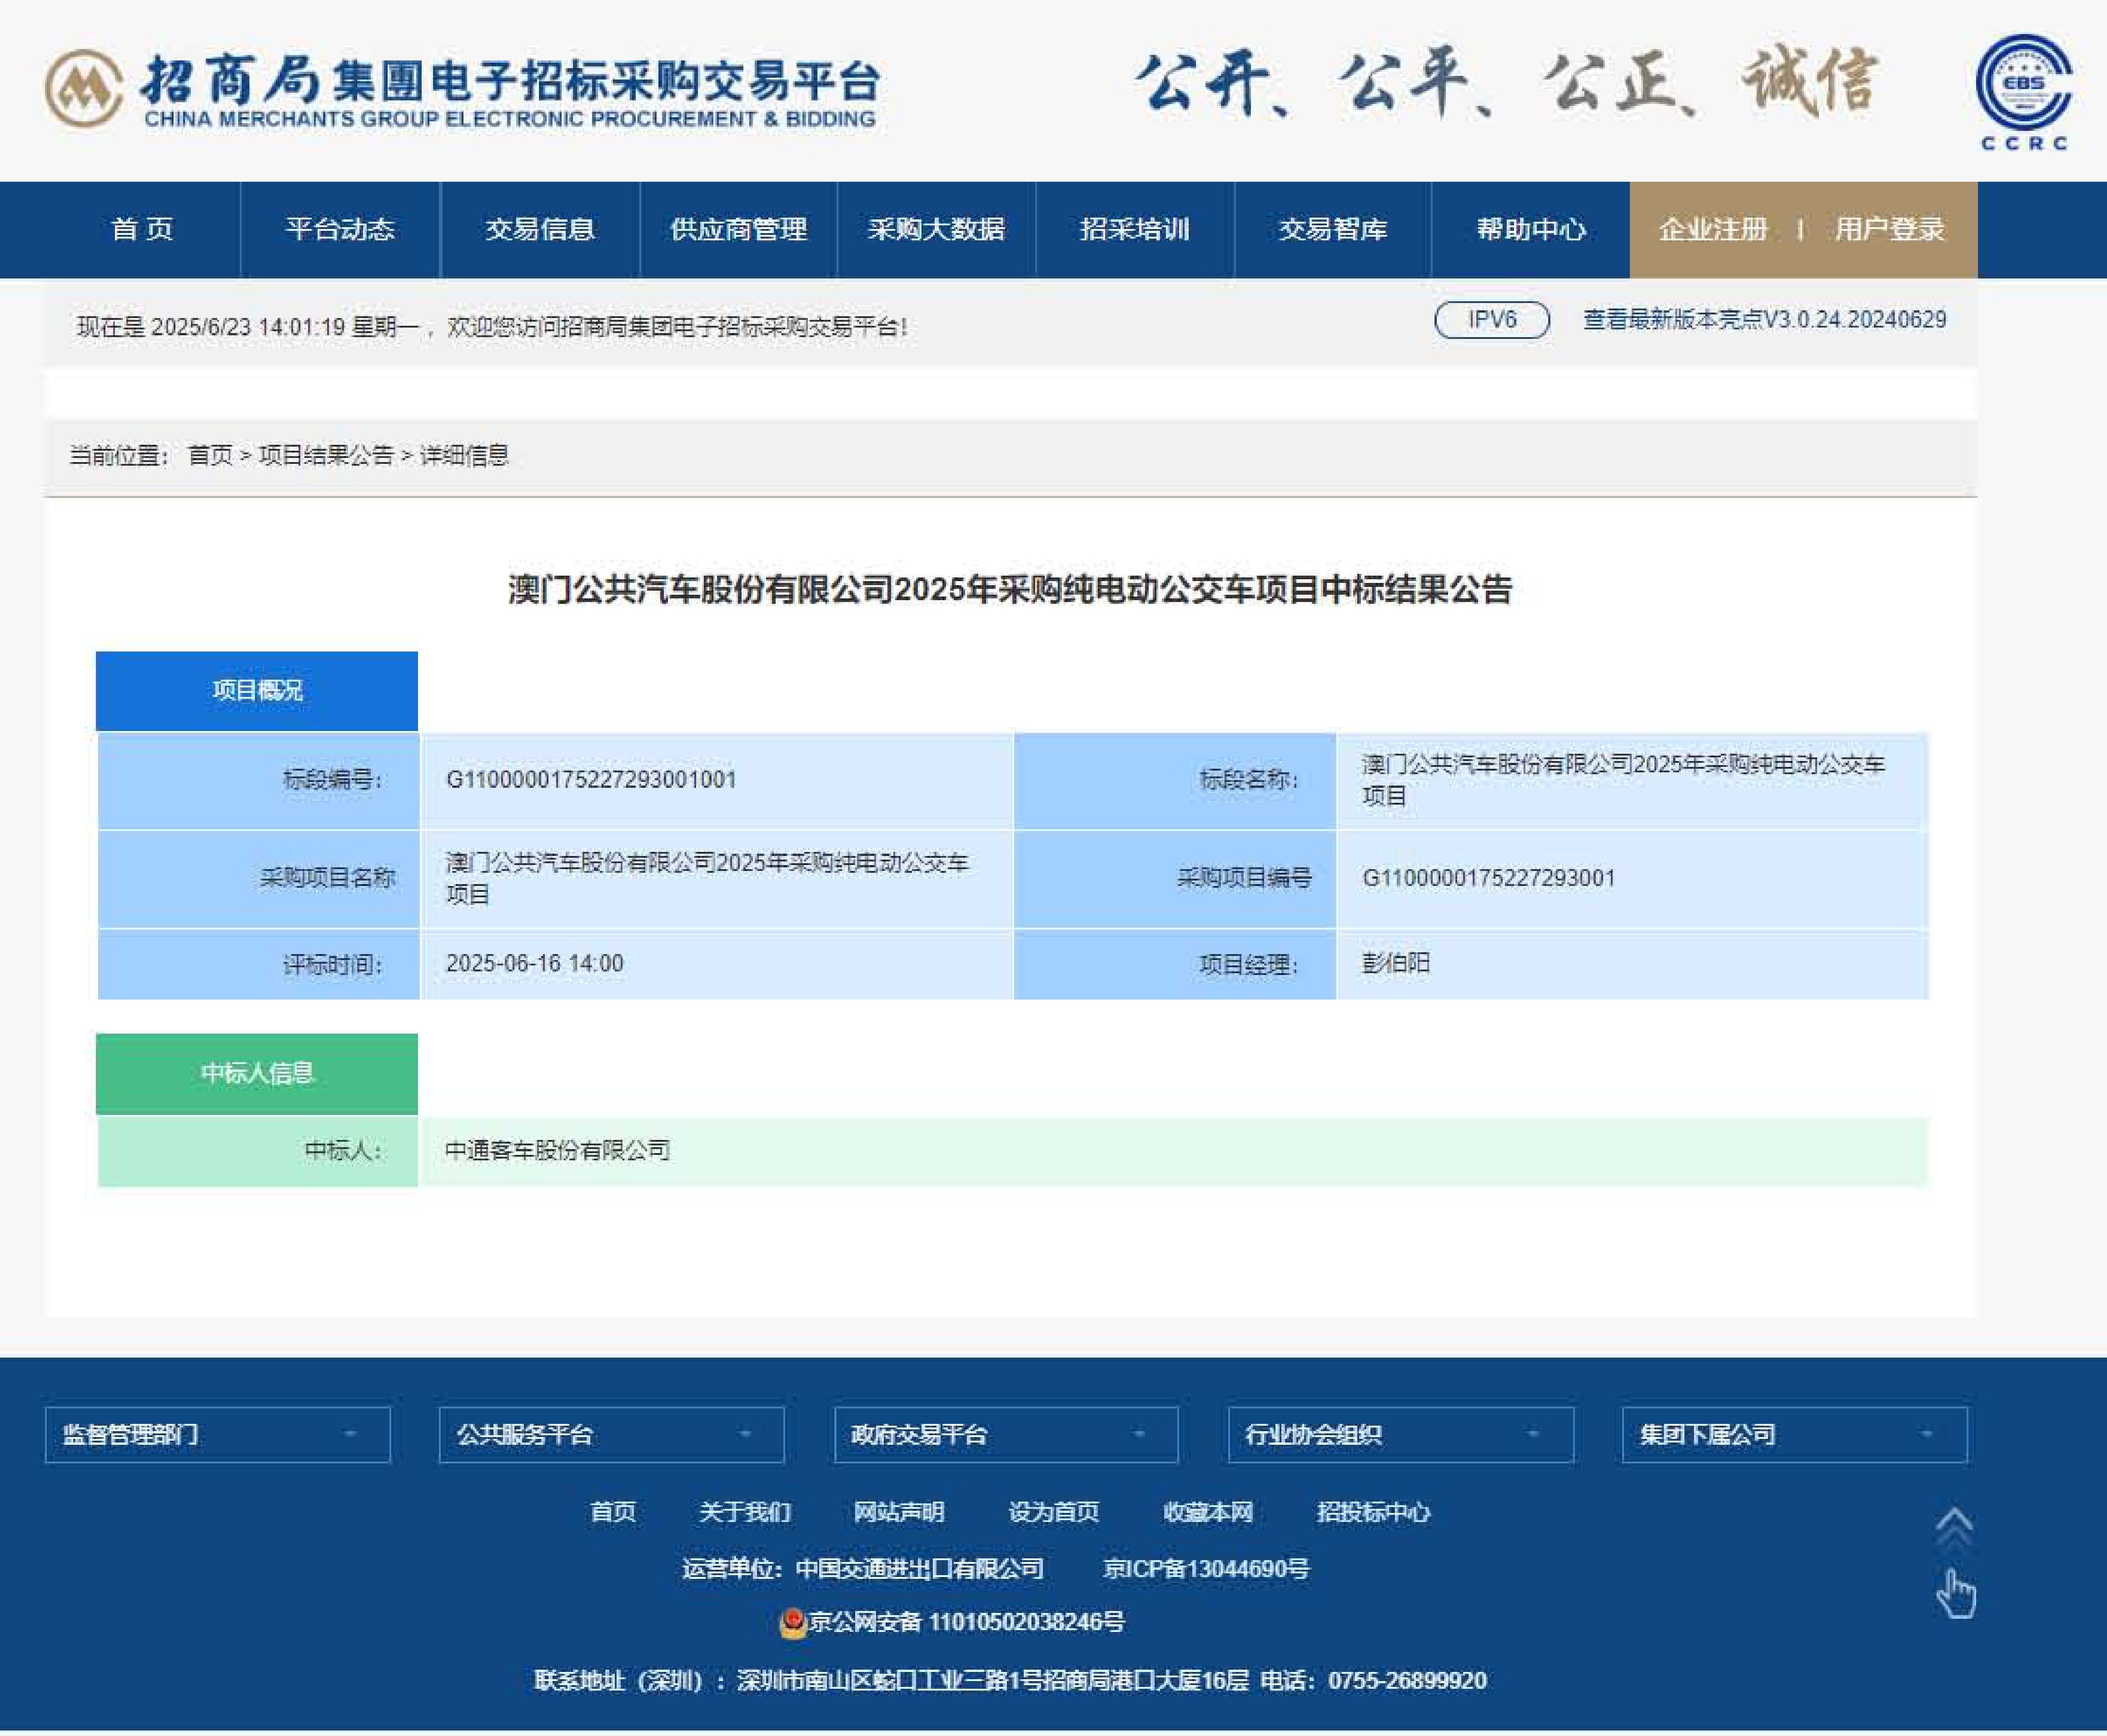This screenshot has height=1736, width=2107.
Task: Open the 首页 navigation menu item
Action: [x=142, y=230]
